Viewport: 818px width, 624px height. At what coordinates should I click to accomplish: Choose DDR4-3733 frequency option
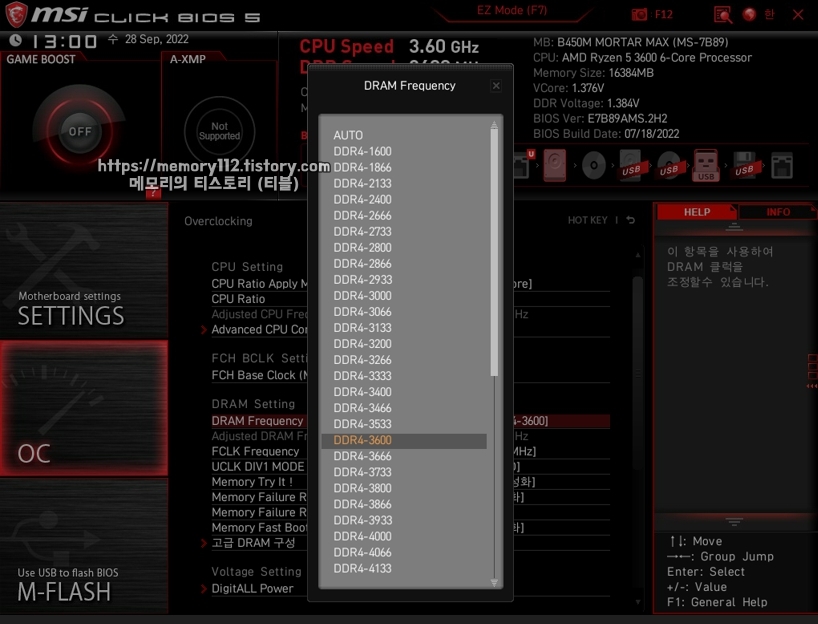point(363,472)
